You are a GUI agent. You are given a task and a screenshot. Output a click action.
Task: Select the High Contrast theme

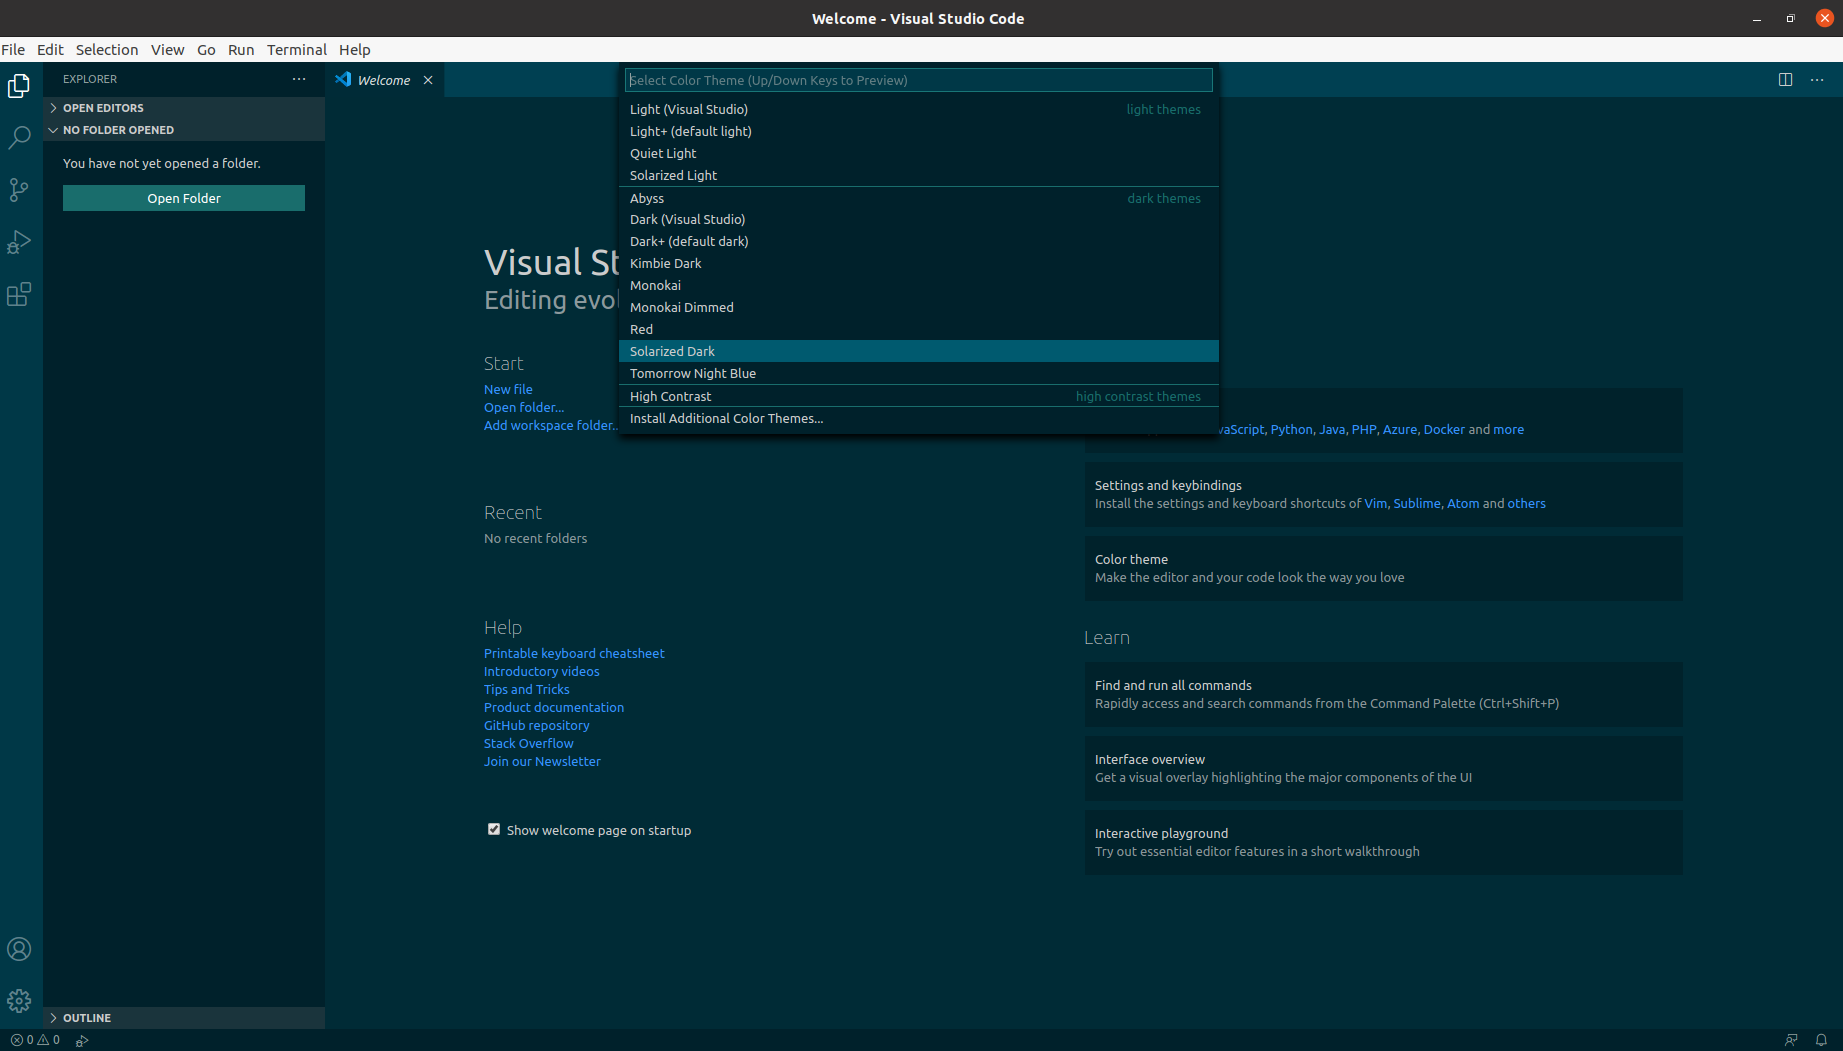[x=918, y=396]
